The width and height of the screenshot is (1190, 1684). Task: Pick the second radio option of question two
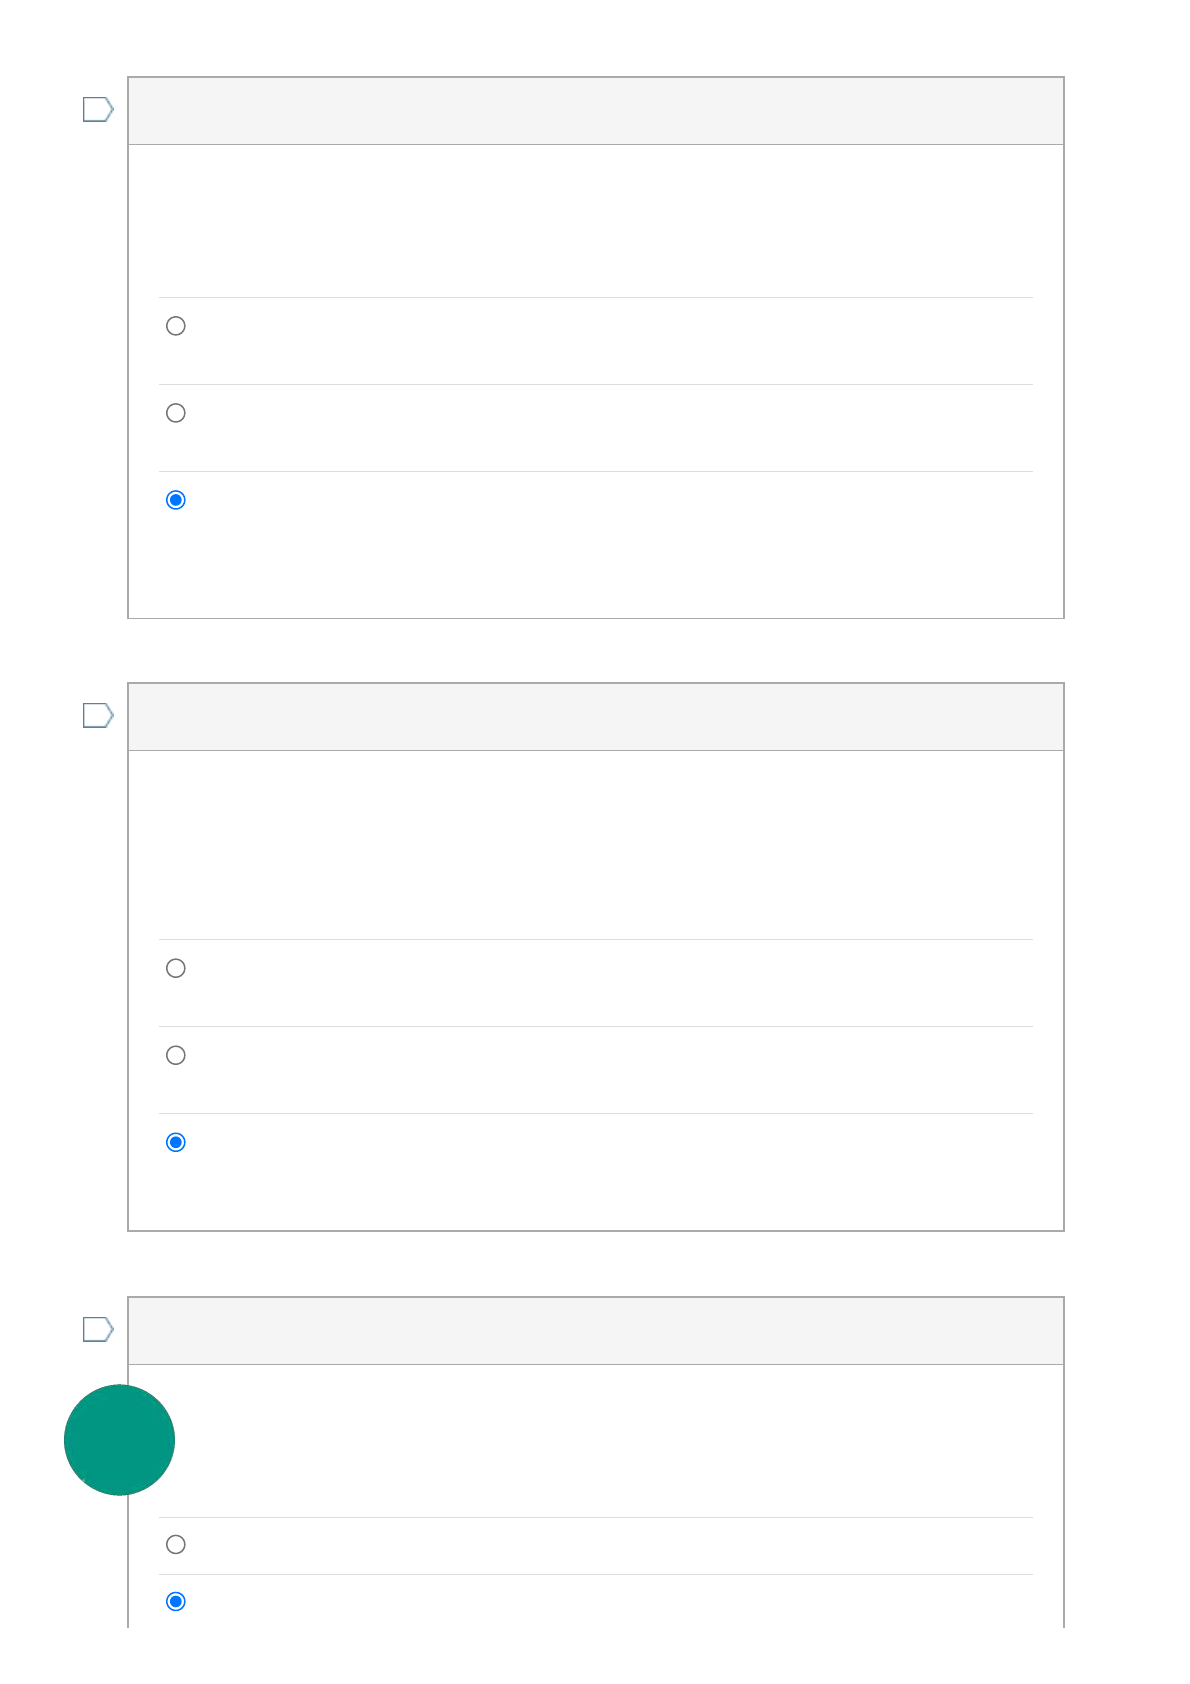(176, 1055)
